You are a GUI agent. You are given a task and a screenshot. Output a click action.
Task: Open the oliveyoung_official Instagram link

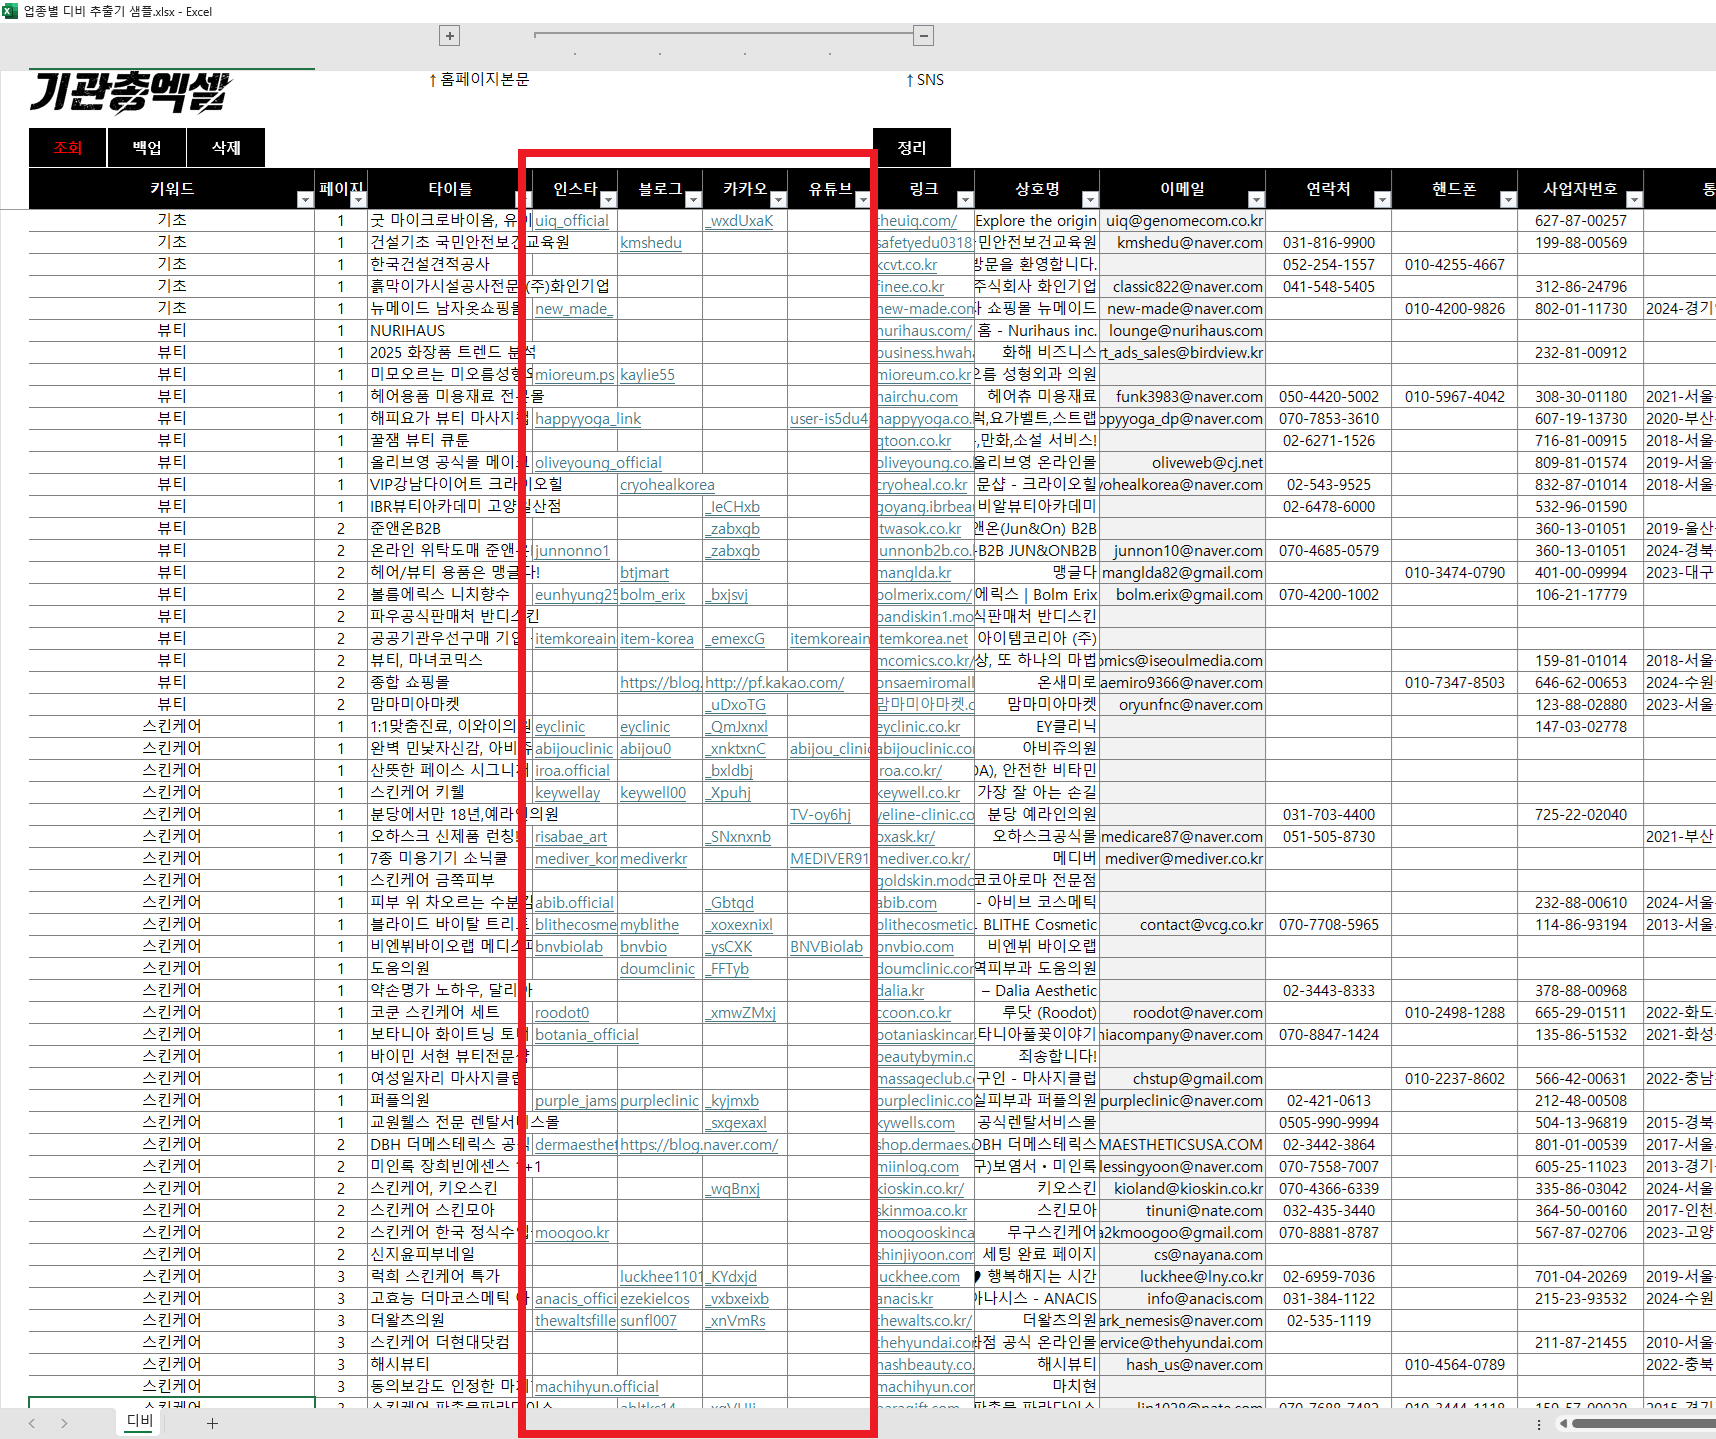(598, 463)
